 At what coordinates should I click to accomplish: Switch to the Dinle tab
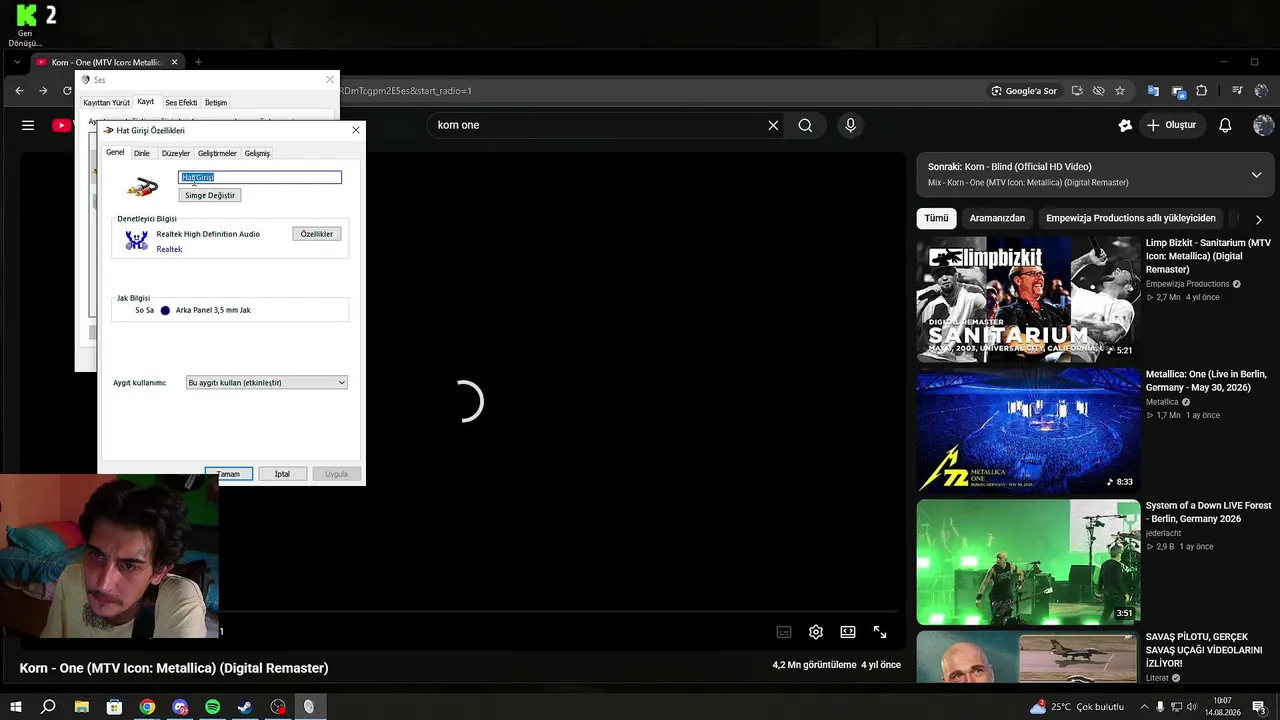click(142, 153)
